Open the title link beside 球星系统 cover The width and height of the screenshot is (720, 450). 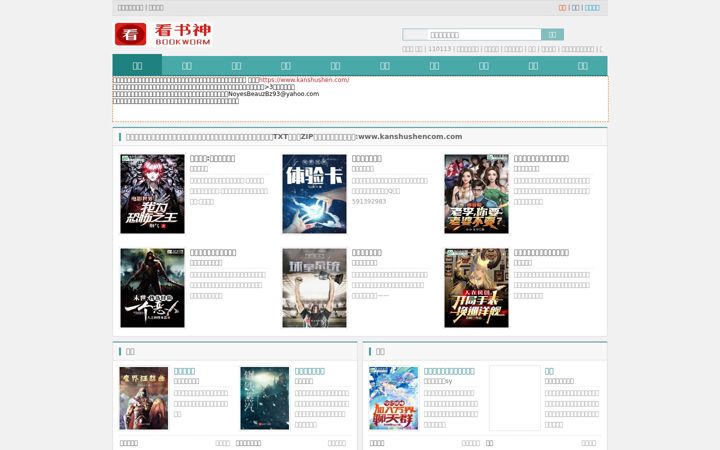tap(367, 253)
